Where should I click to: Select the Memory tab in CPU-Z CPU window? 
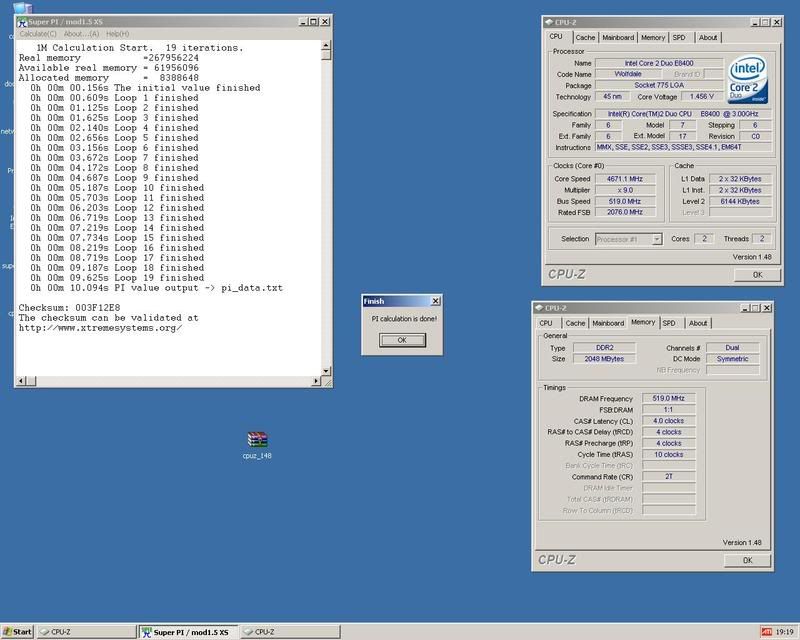coord(653,37)
